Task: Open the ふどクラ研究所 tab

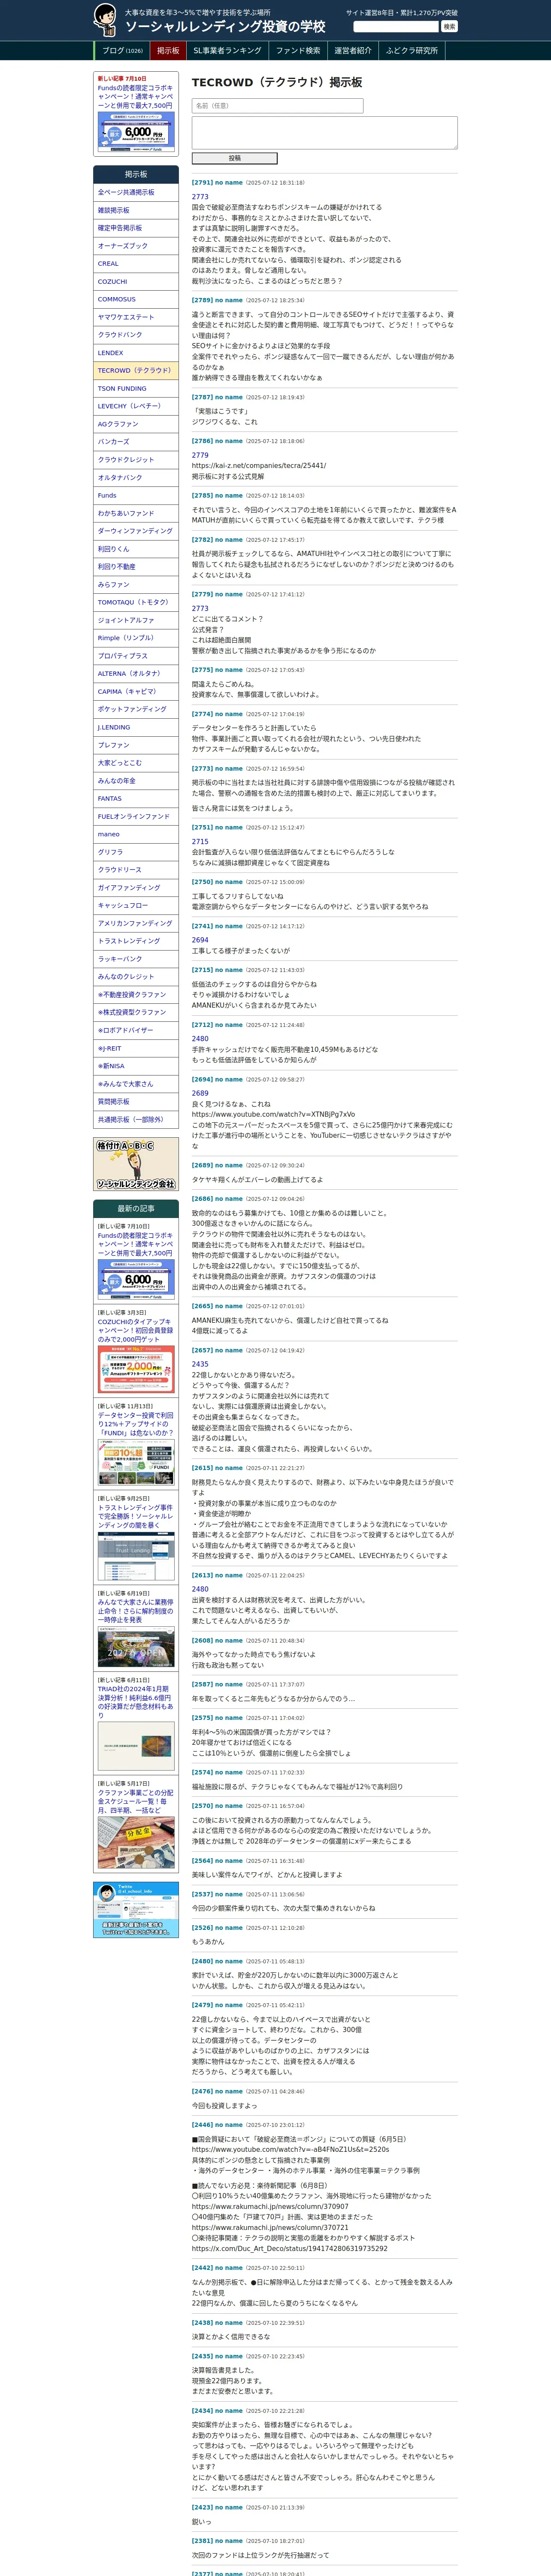Action: coord(412,50)
